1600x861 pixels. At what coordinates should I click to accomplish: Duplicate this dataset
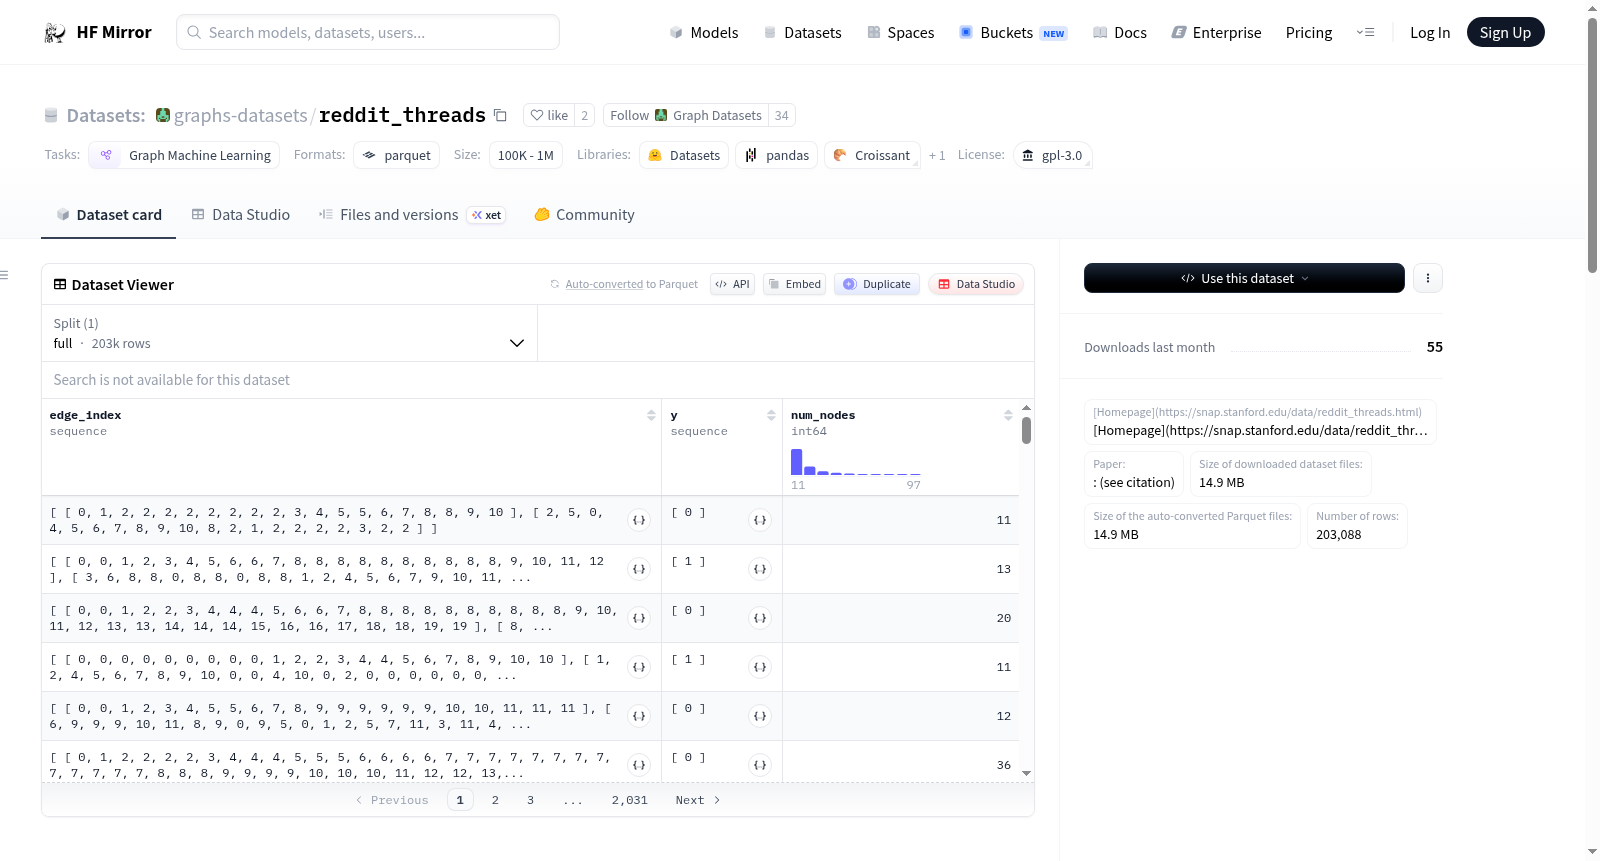(x=877, y=284)
